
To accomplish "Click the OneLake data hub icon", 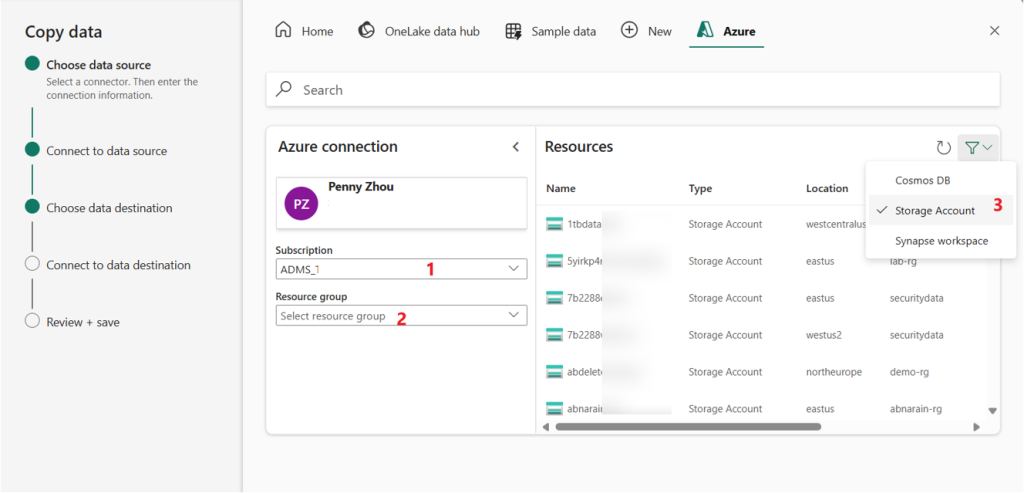I will tap(366, 31).
